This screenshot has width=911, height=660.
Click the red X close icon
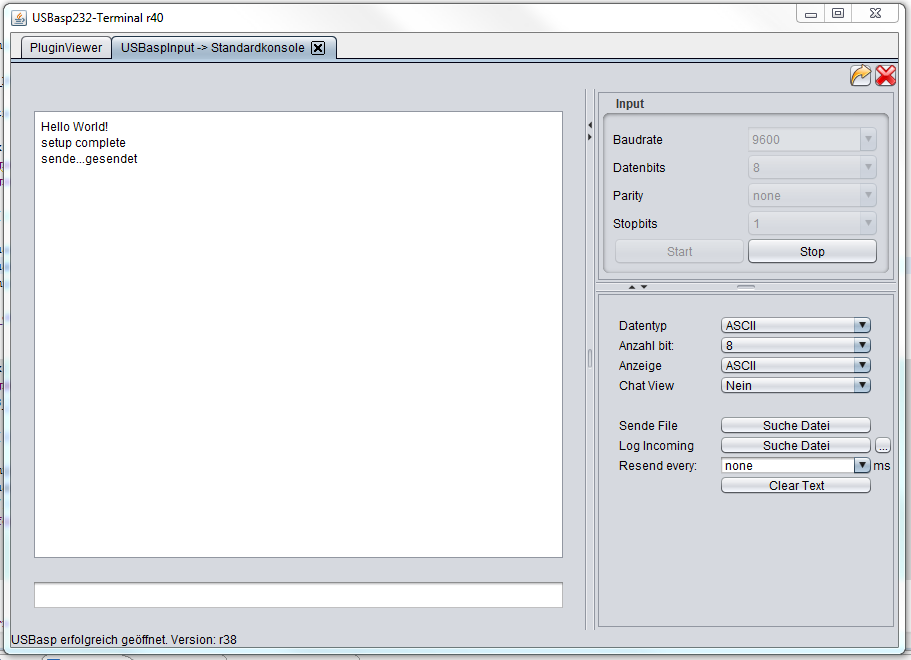point(885,76)
